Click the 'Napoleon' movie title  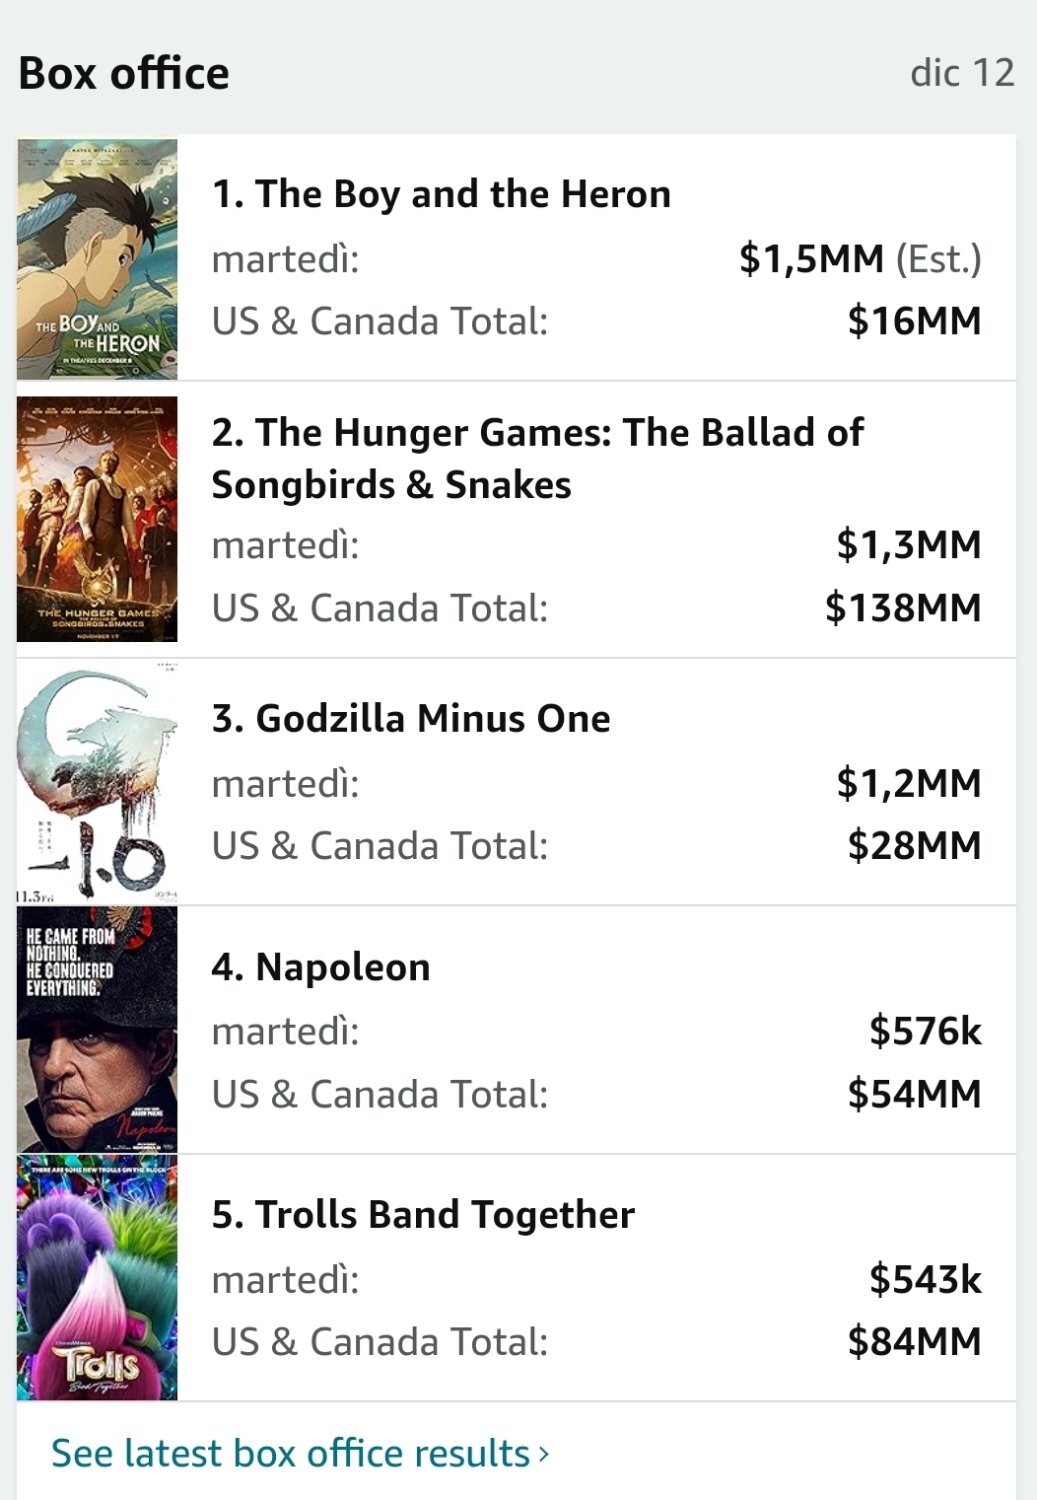tap(321, 967)
